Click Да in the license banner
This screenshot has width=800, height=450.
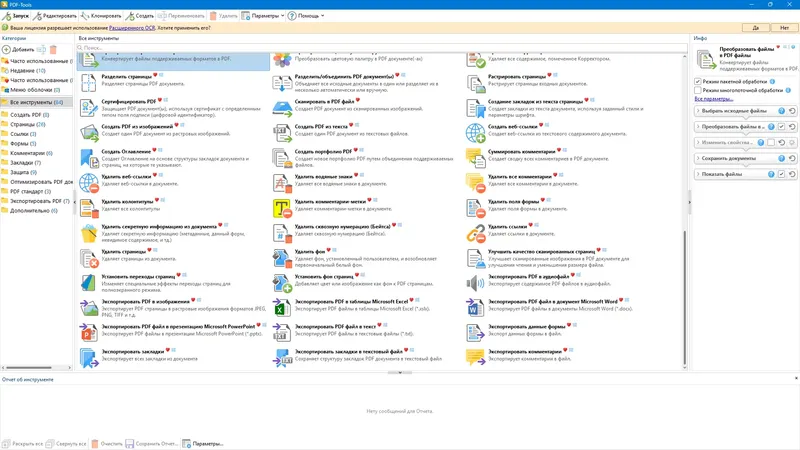coord(756,28)
